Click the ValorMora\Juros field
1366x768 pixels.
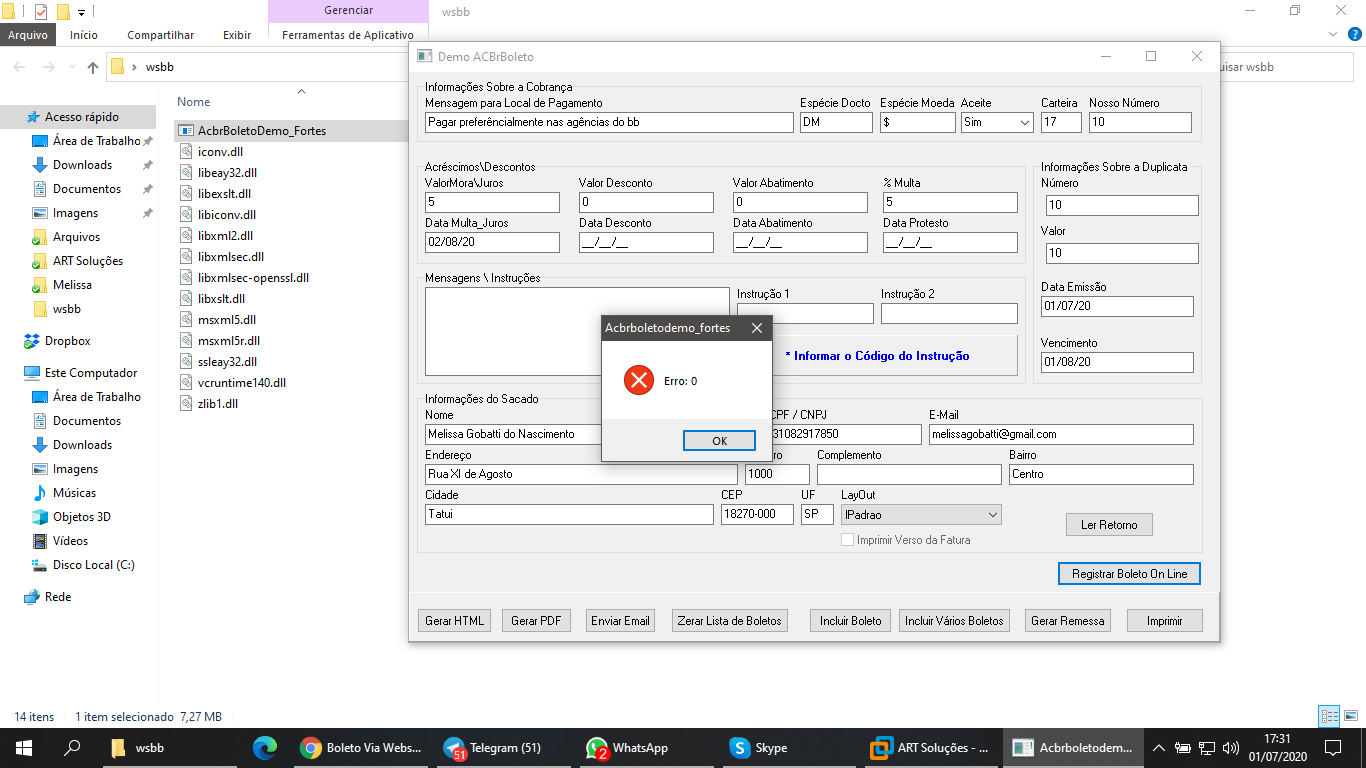point(492,202)
